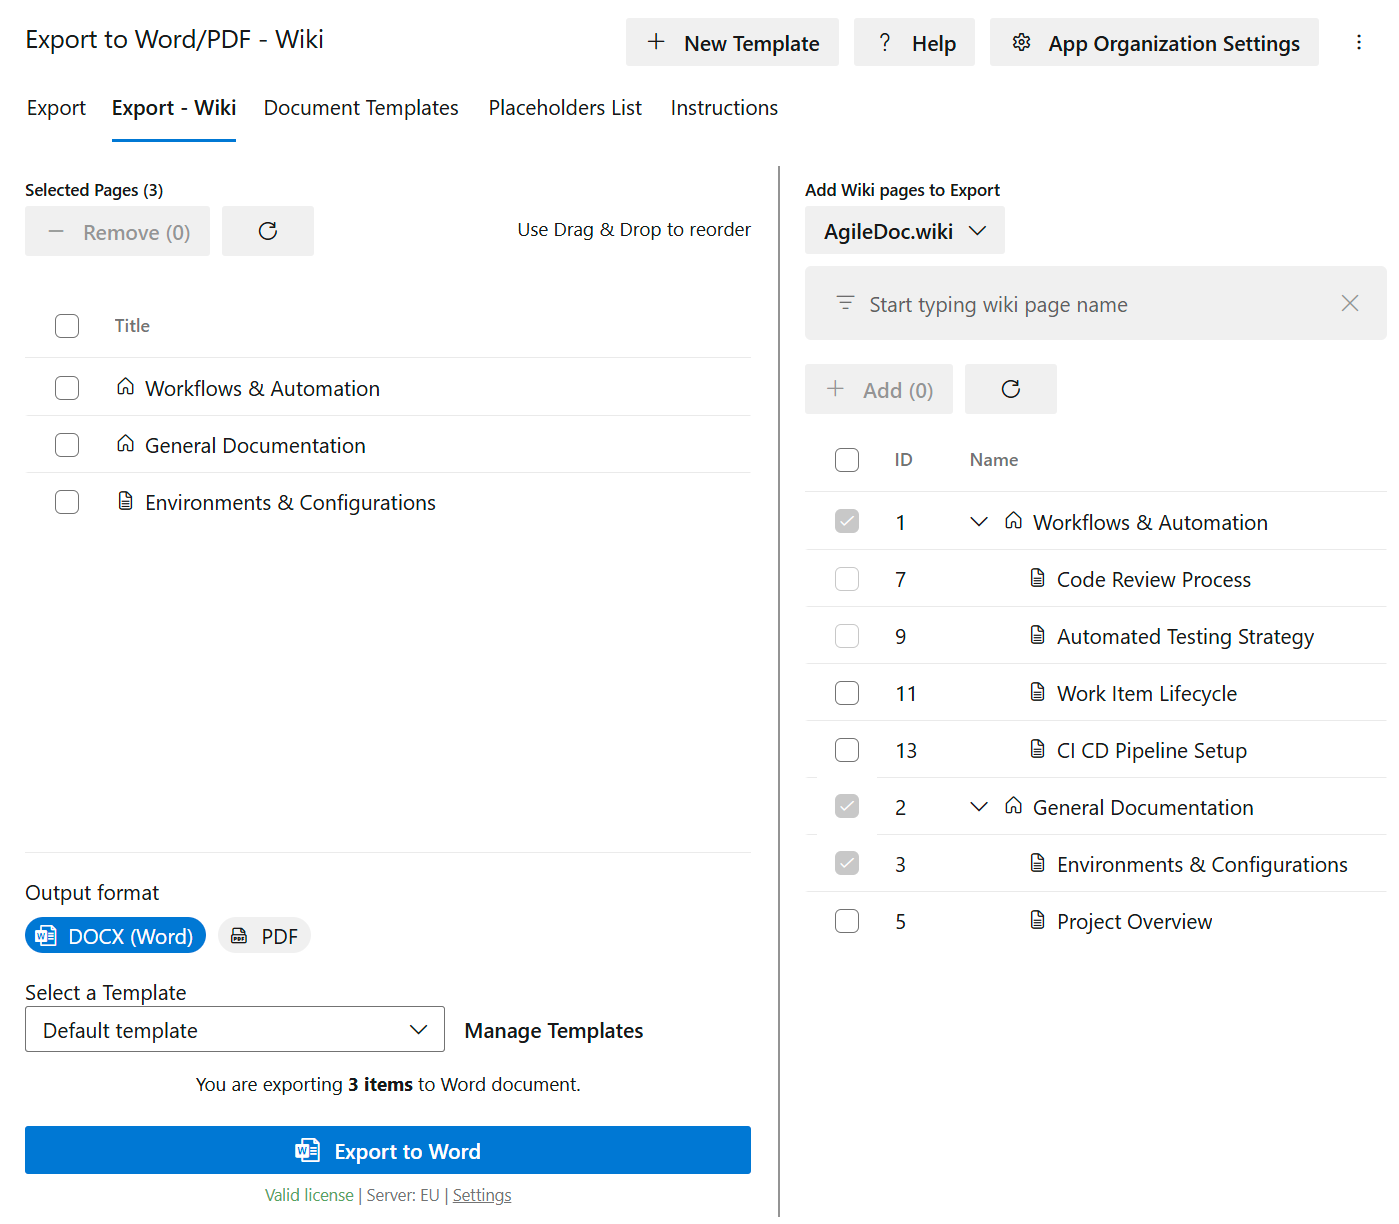Select PDF output format

(264, 936)
